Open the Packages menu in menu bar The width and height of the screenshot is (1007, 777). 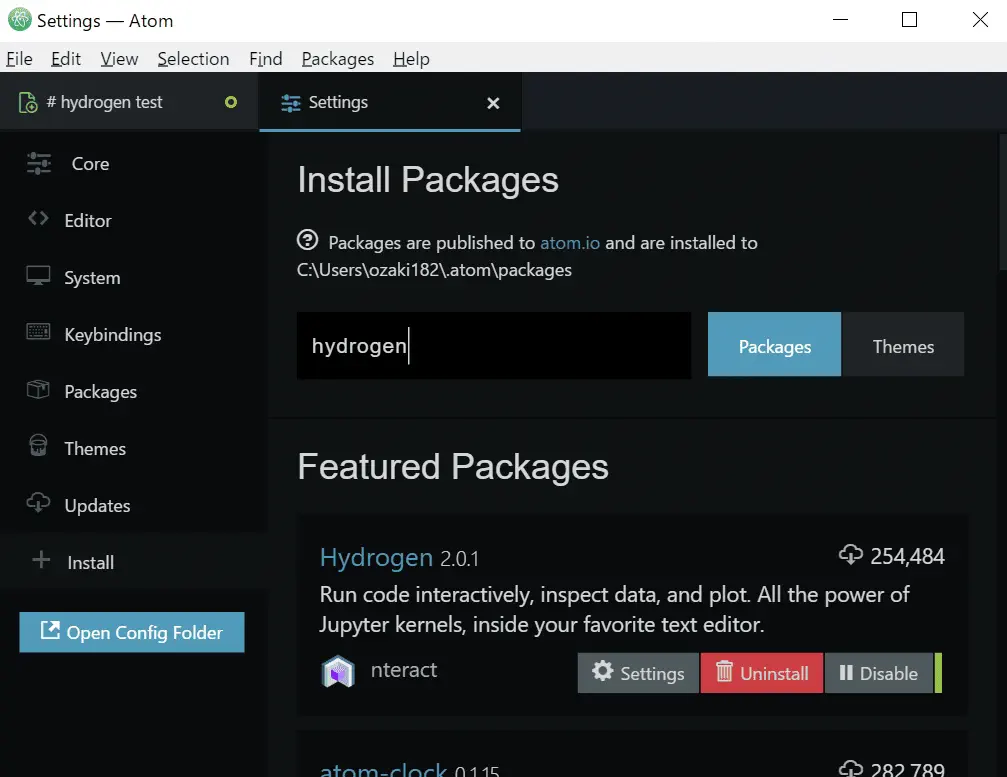point(337,59)
